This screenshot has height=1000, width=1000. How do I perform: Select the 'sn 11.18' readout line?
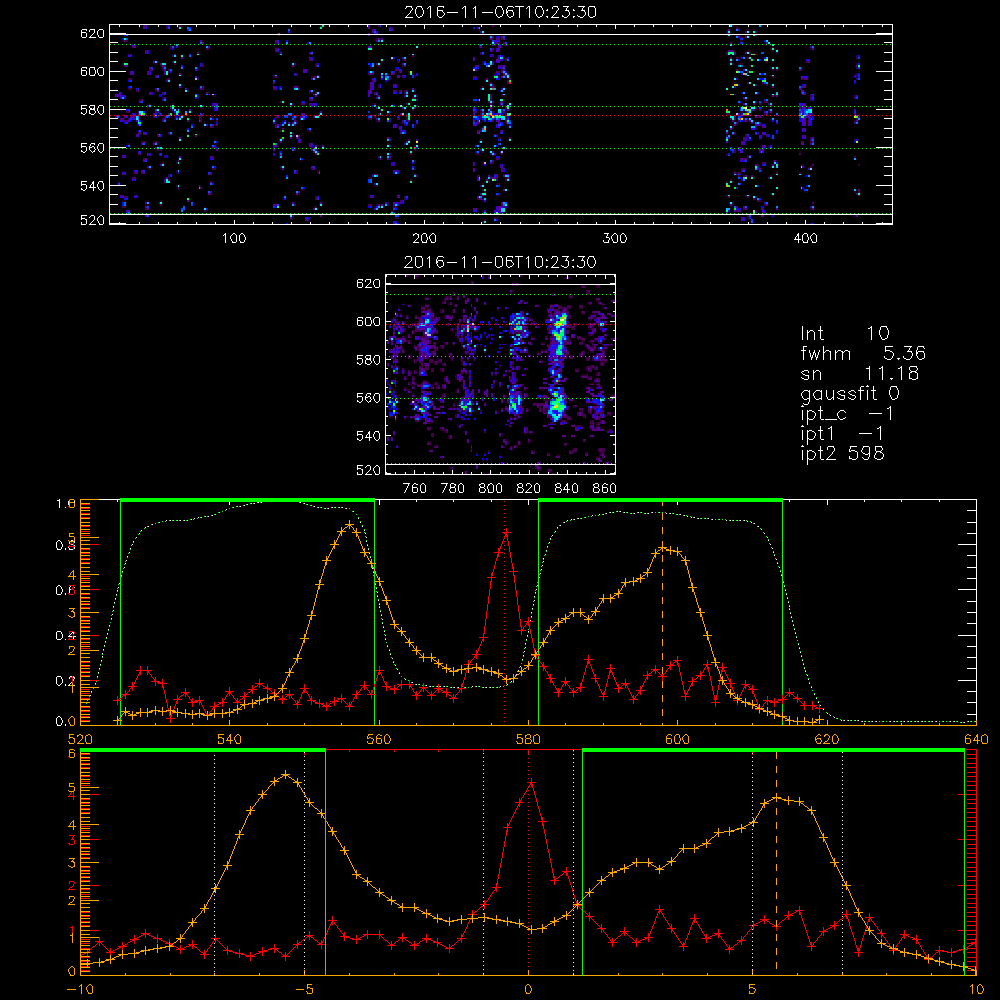pyautogui.click(x=860, y=373)
